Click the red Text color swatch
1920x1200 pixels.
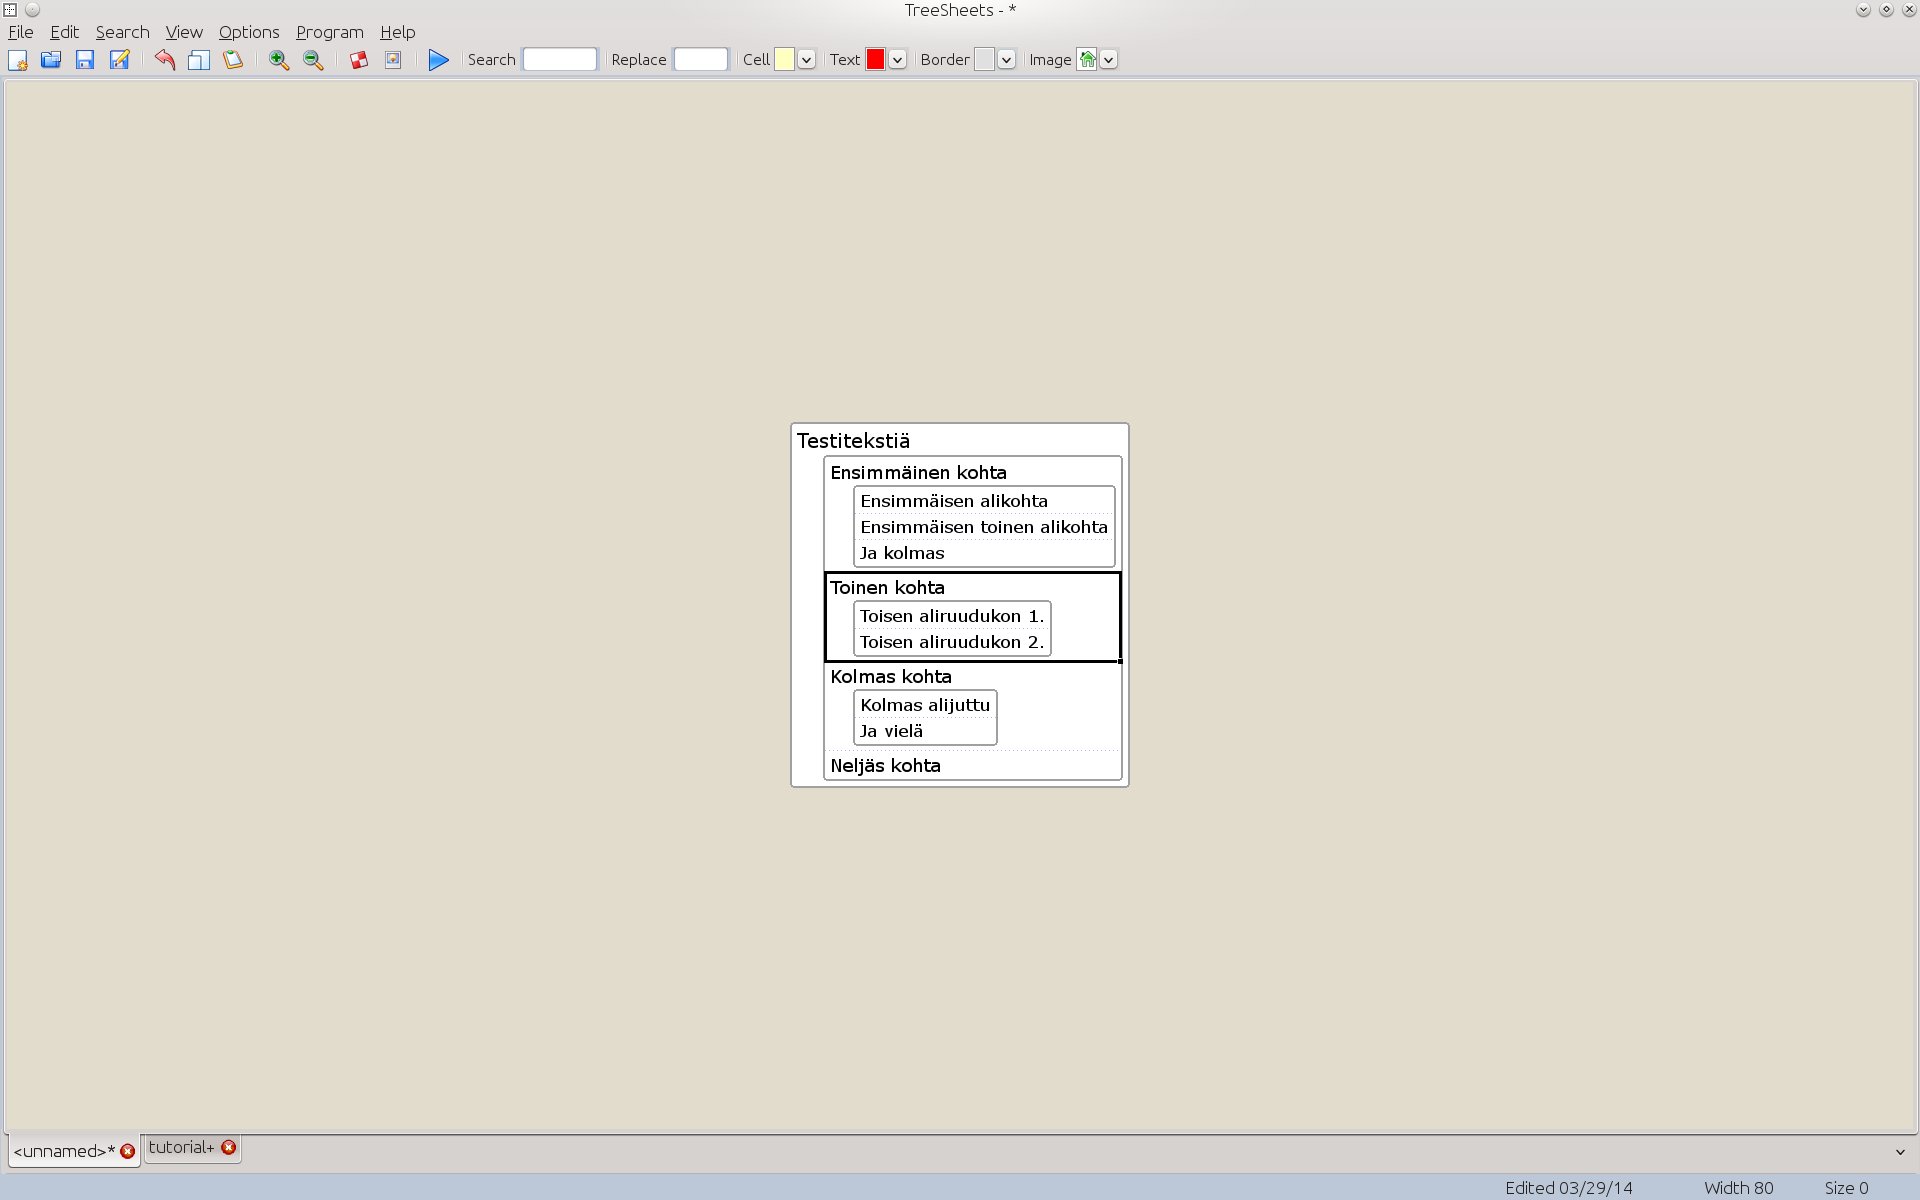tap(875, 59)
